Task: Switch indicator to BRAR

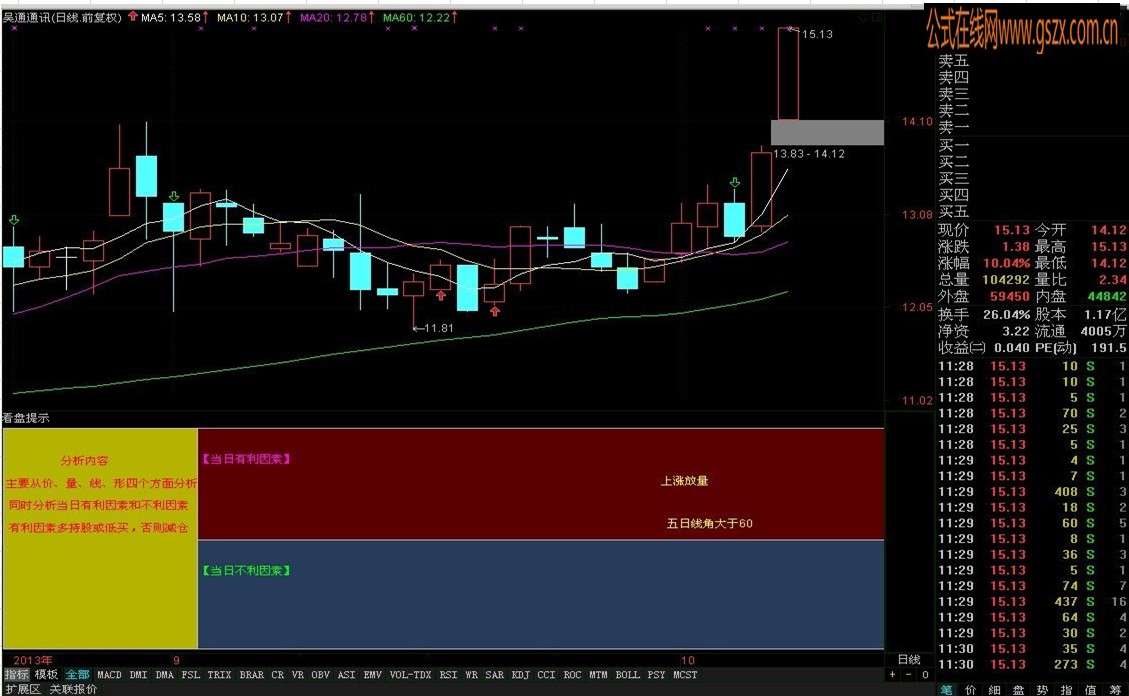Action: (x=251, y=674)
